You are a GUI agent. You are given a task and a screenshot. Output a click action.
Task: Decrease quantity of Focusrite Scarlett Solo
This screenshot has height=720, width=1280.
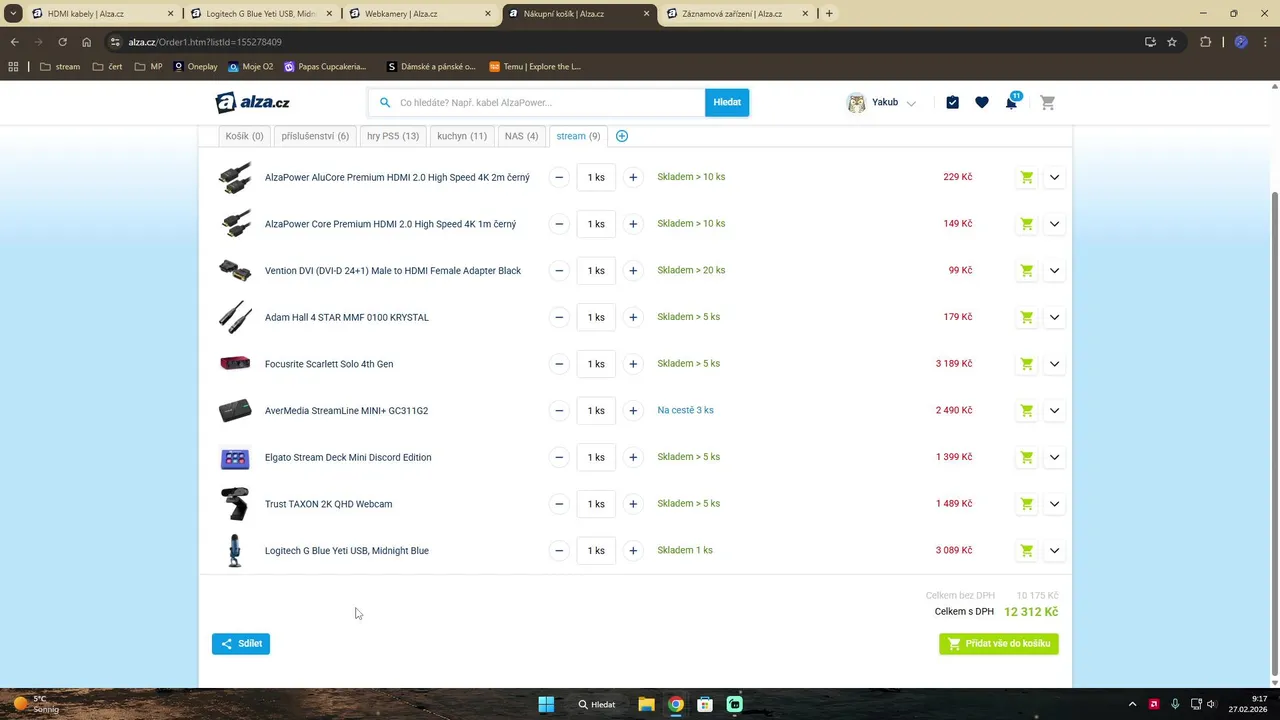coord(559,364)
